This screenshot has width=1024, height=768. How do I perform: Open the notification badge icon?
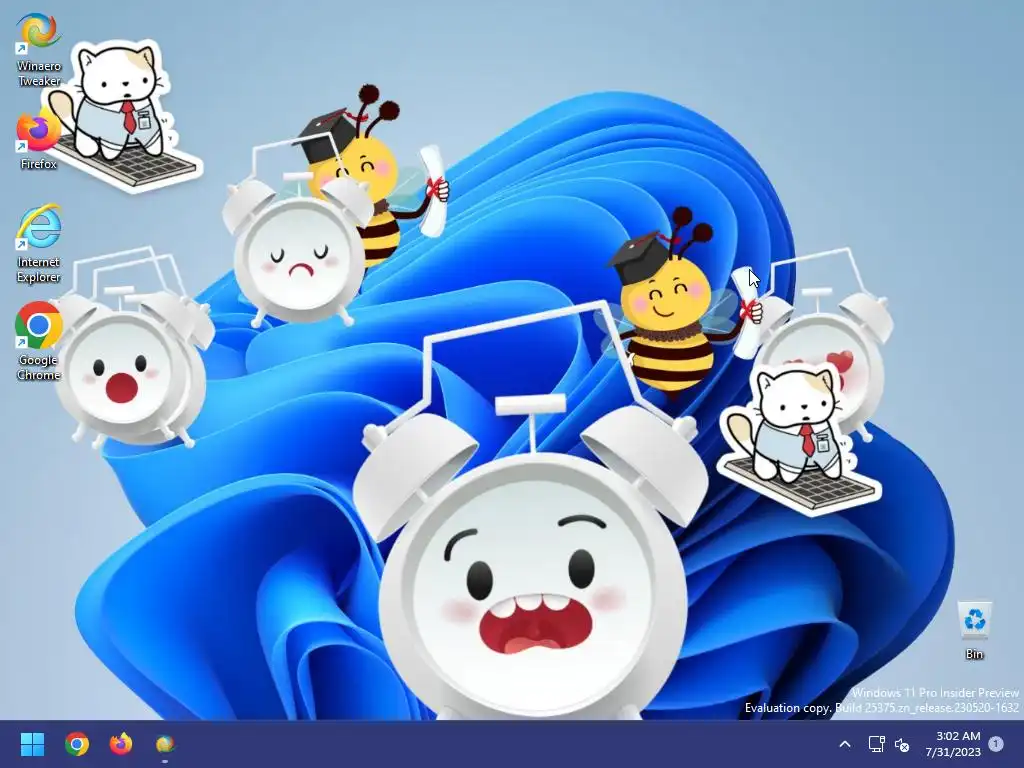pyautogui.click(x=996, y=744)
